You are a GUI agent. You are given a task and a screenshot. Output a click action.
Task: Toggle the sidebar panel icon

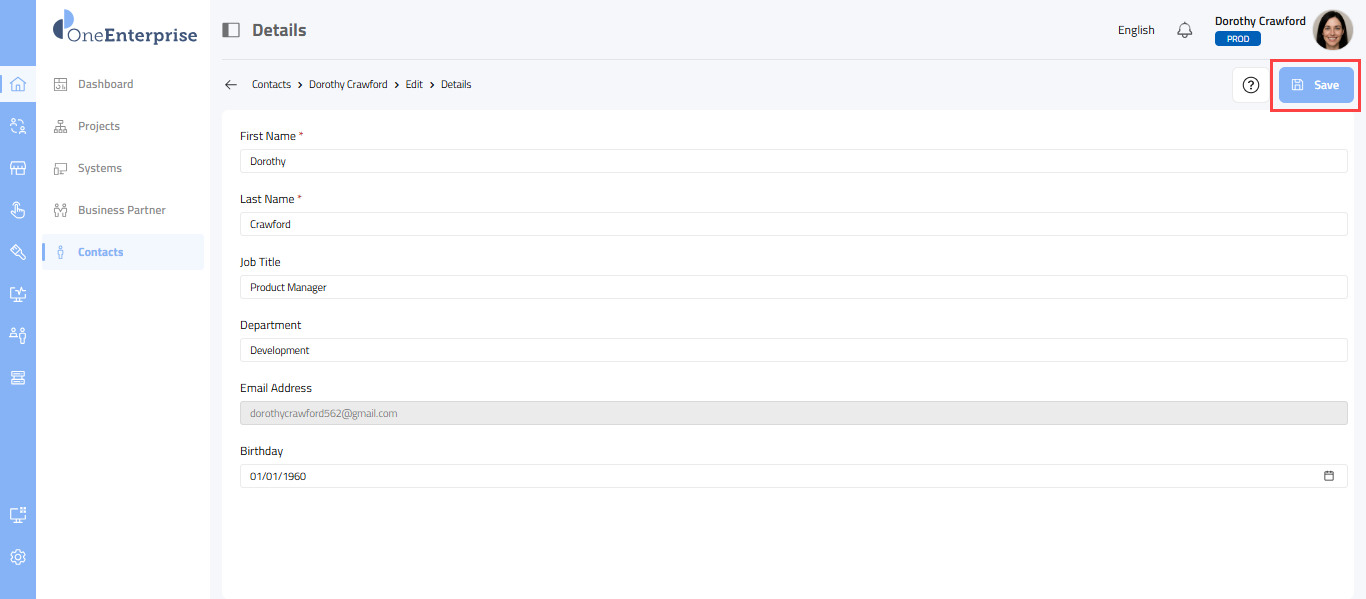pyautogui.click(x=231, y=30)
